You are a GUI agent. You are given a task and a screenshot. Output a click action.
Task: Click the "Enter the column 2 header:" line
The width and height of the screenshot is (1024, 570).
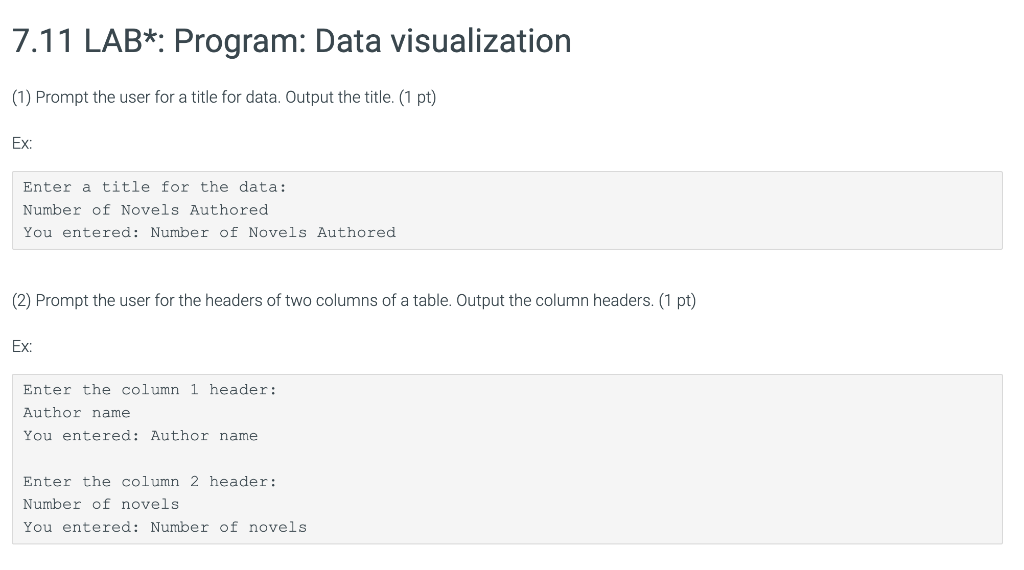[150, 482]
